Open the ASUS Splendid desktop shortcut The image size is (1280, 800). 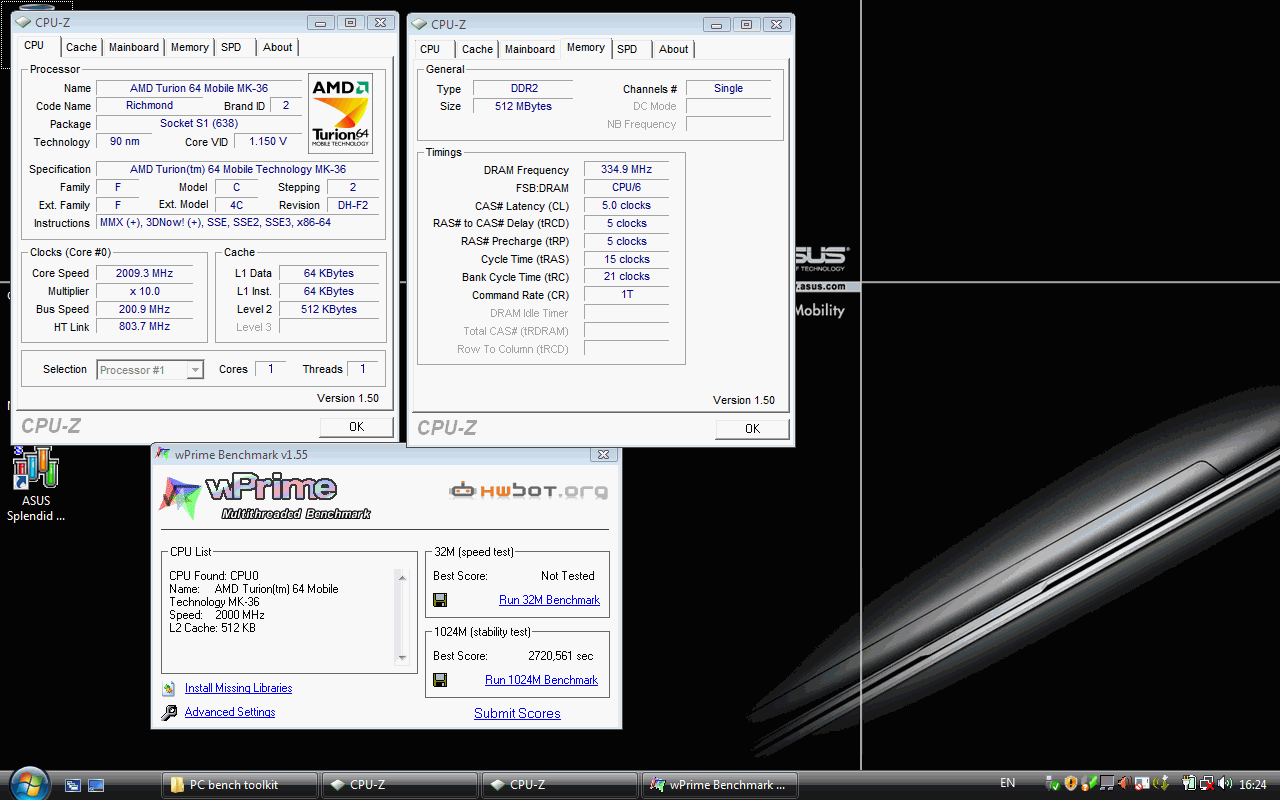click(35, 485)
